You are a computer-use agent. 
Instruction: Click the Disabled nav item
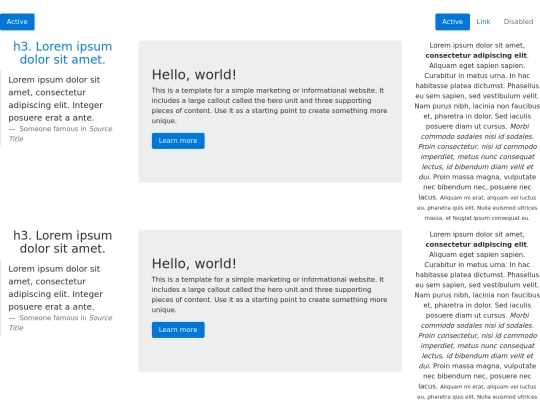click(x=518, y=22)
